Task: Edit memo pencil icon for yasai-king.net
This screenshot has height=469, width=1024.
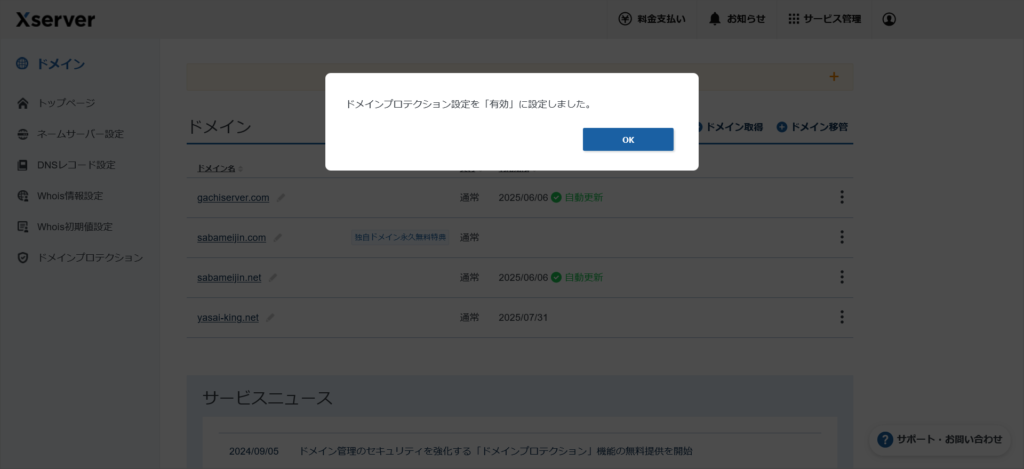Action: (x=270, y=317)
